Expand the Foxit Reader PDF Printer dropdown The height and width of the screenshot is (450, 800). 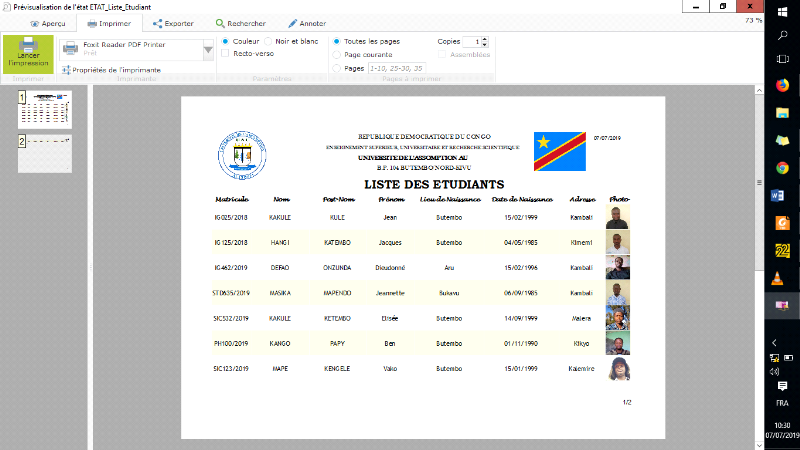pyautogui.click(x=209, y=48)
